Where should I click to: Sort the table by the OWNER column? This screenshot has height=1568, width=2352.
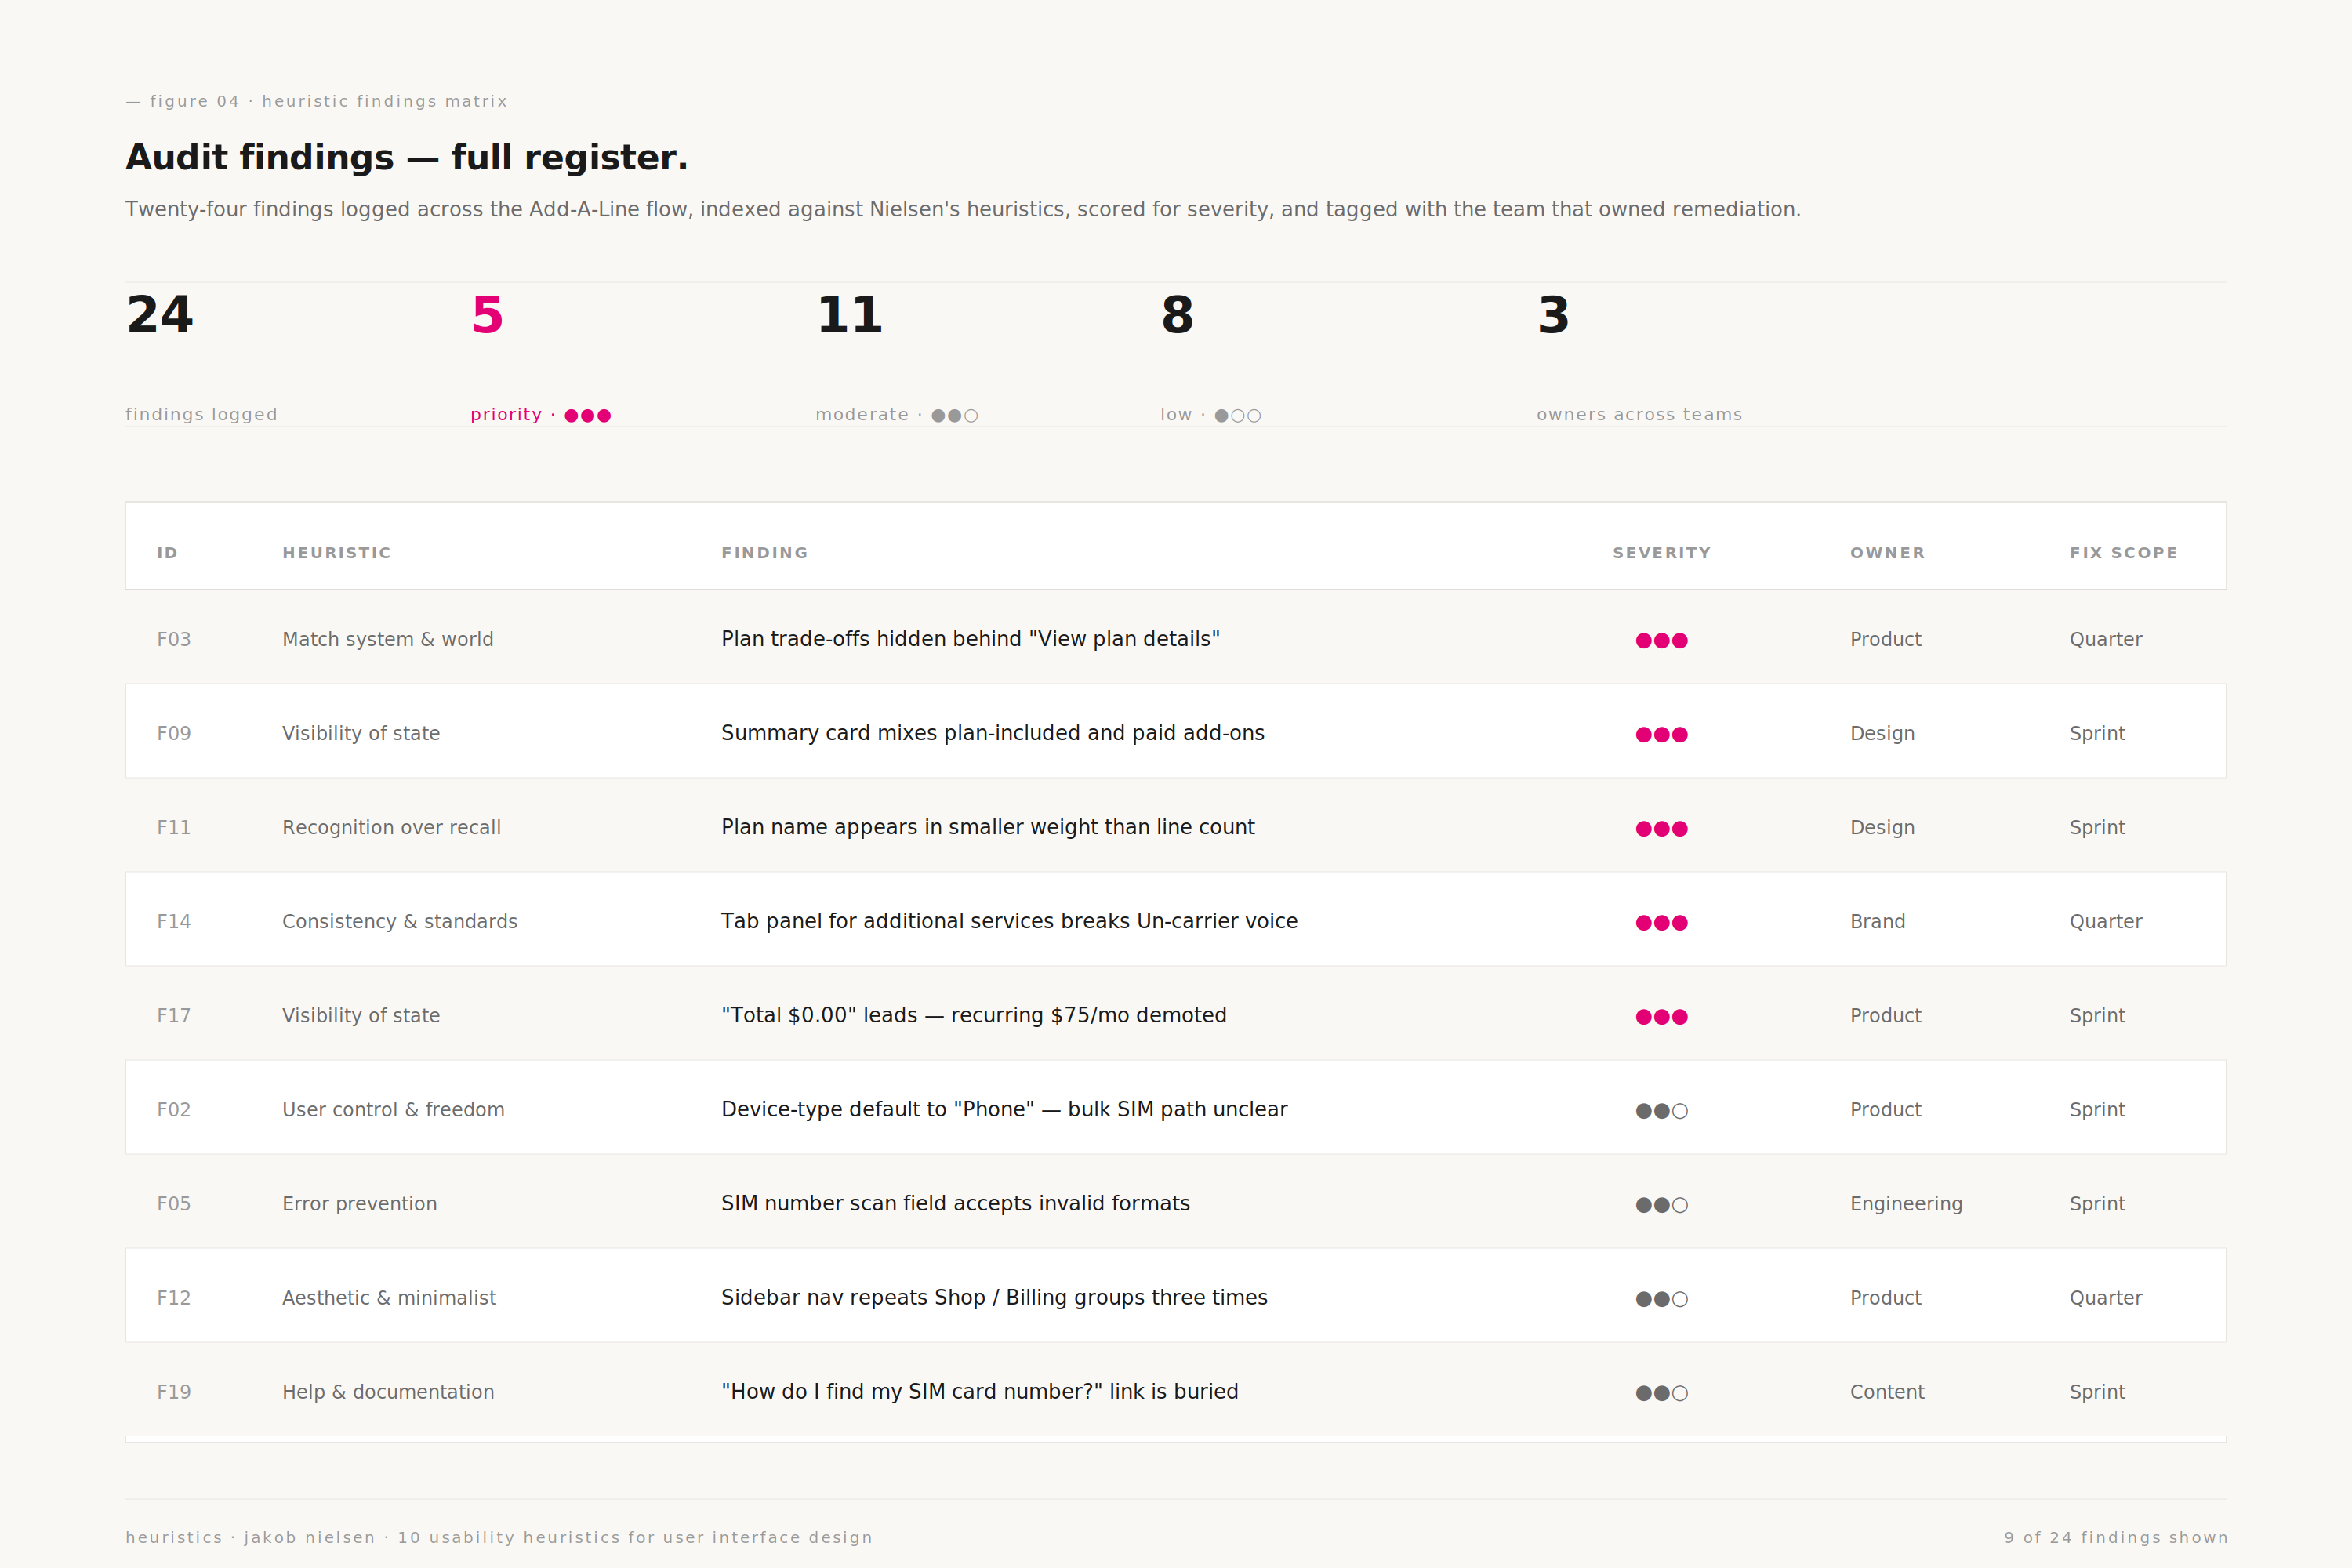1887,552
